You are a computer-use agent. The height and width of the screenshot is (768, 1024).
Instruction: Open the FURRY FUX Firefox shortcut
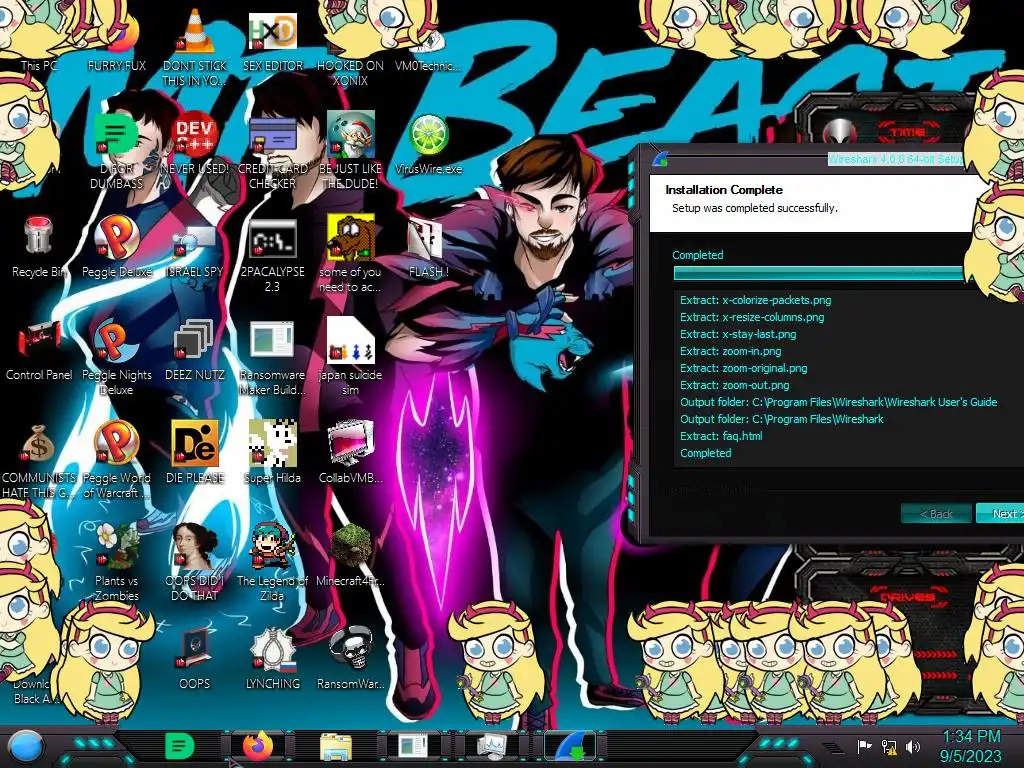[117, 39]
